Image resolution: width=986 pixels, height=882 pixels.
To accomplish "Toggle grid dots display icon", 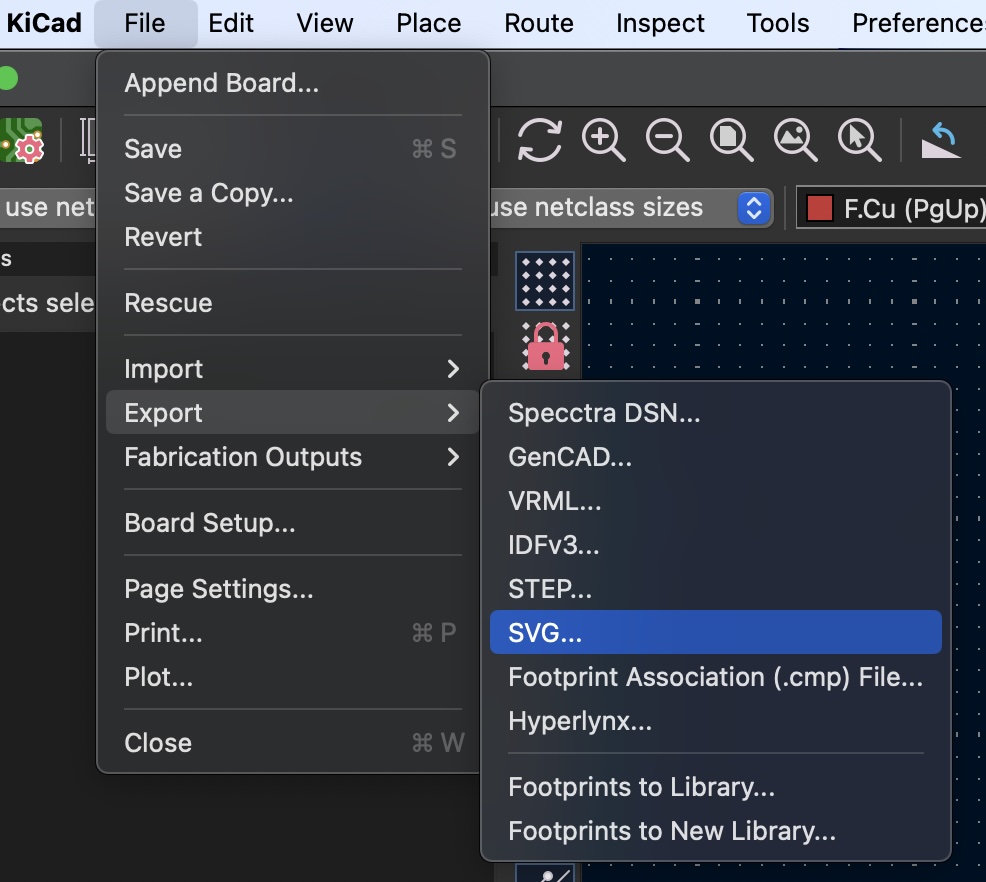I will pos(545,281).
